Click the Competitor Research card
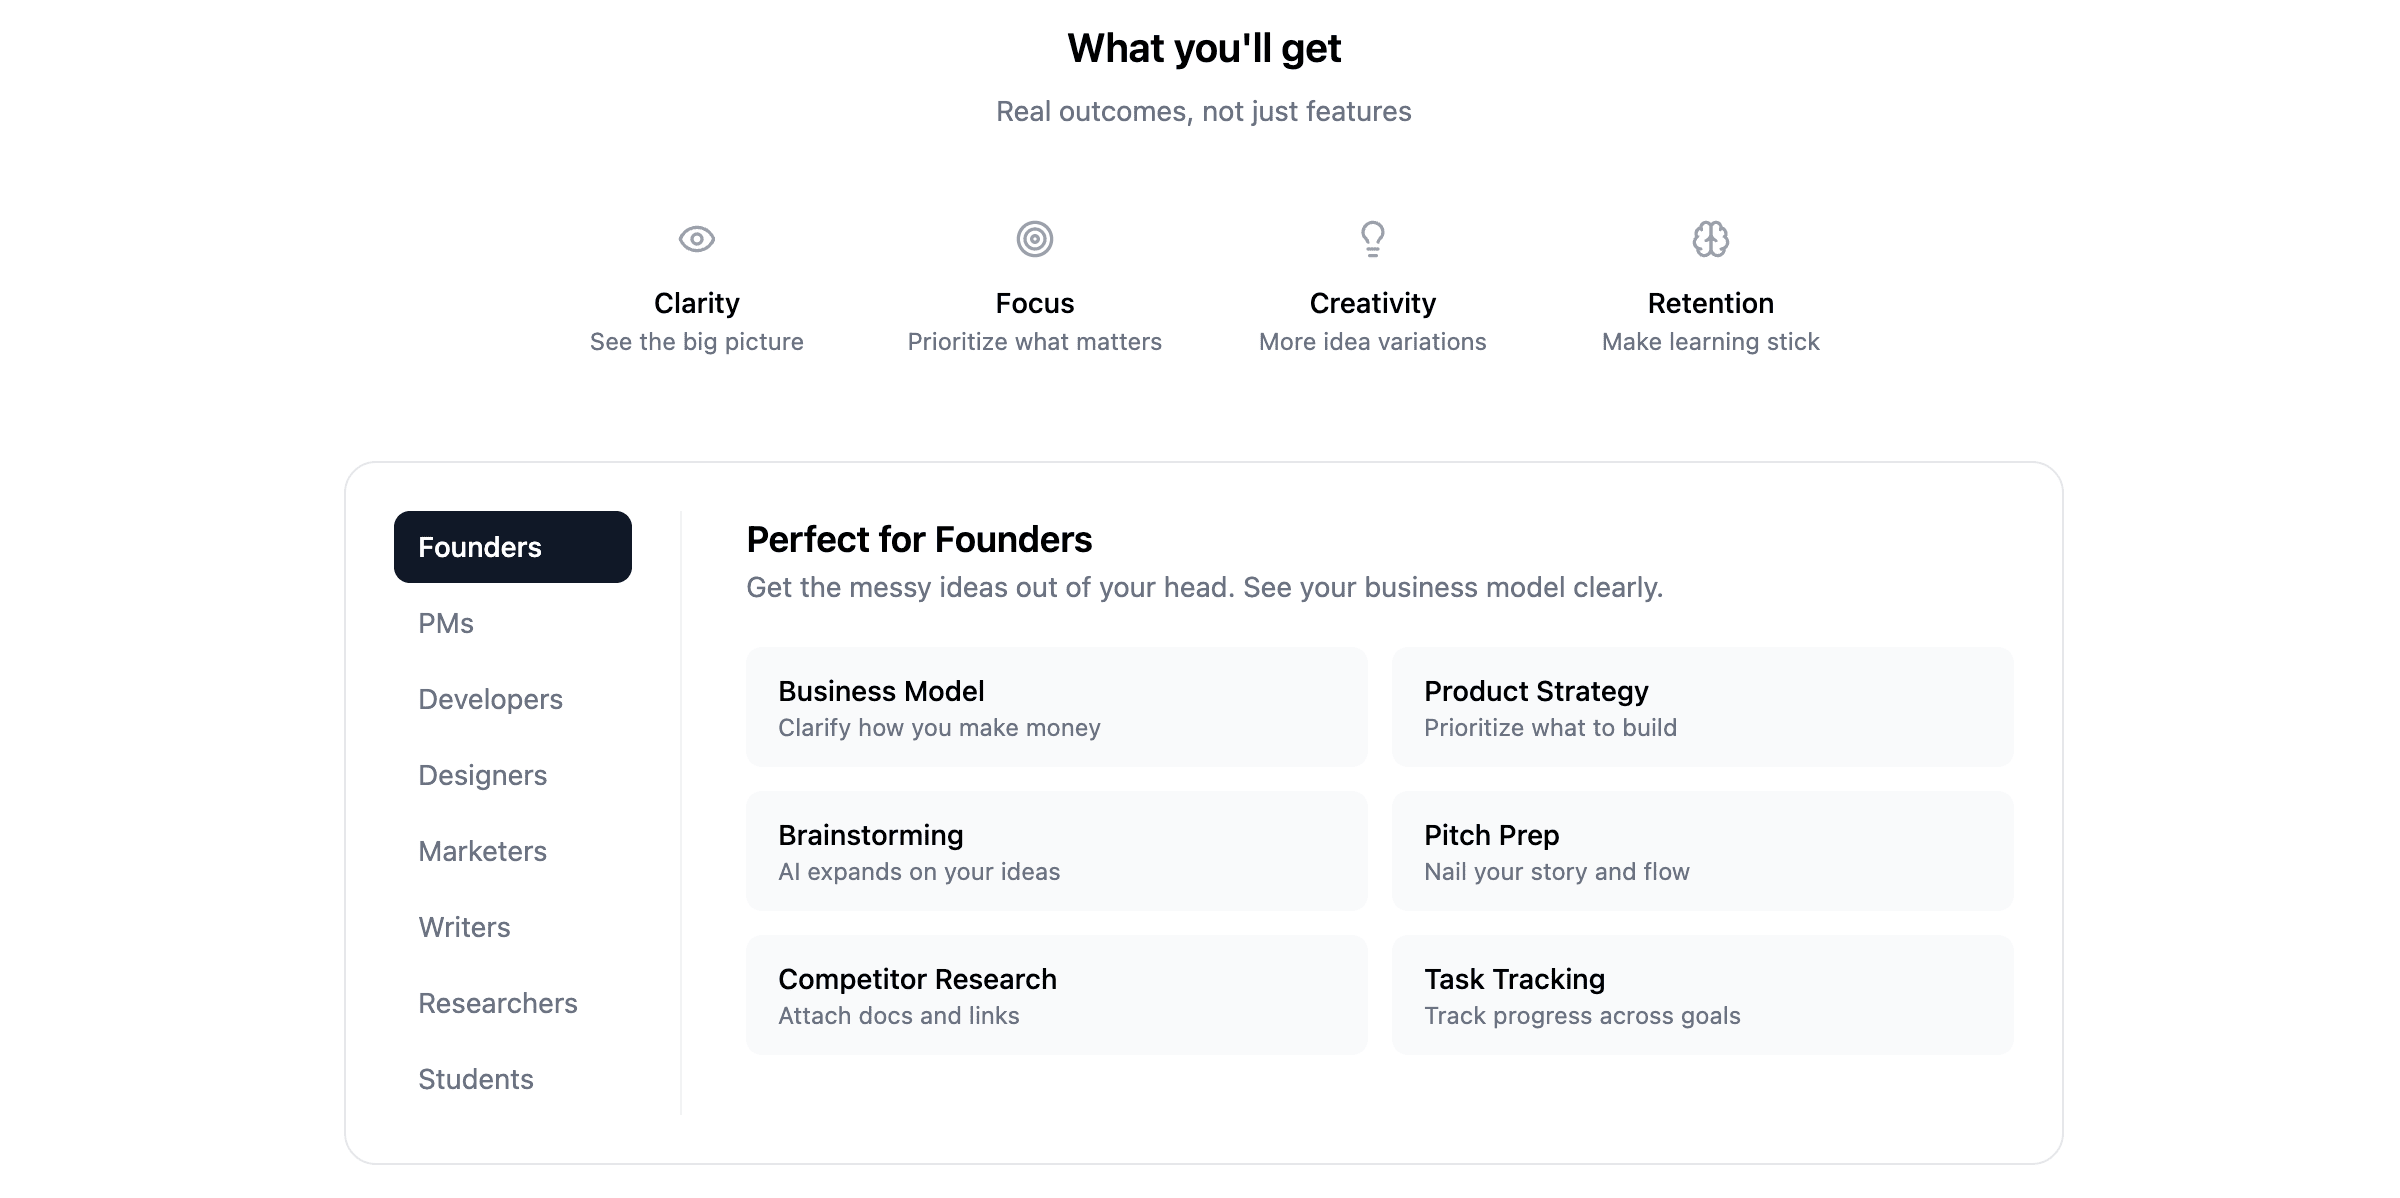The height and width of the screenshot is (1198, 2400). [x=1056, y=995]
